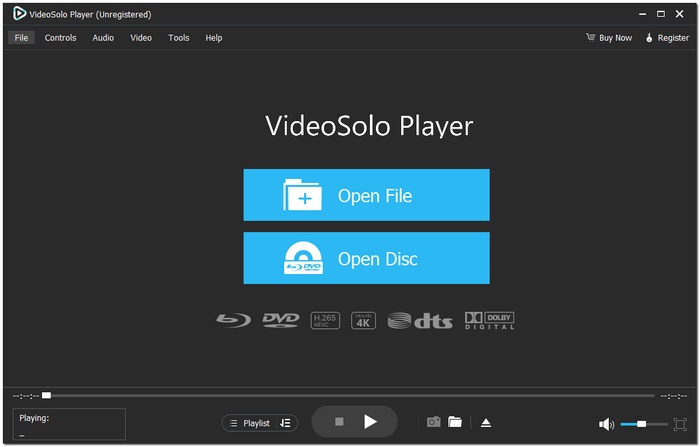The height and width of the screenshot is (447, 700).
Task: Click the playlist sort order icon
Action: [286, 423]
